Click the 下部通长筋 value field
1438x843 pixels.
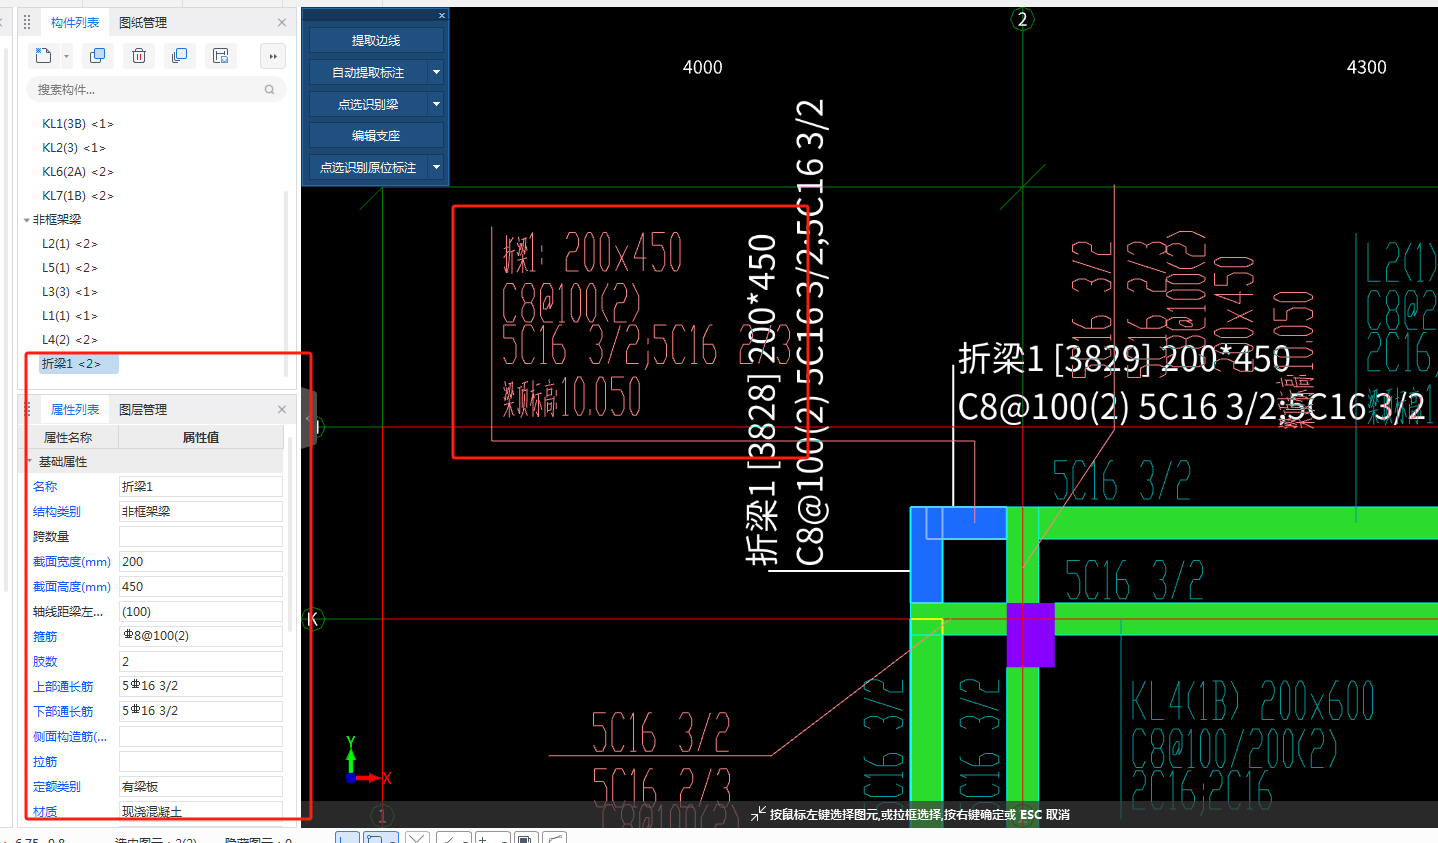[x=201, y=711]
